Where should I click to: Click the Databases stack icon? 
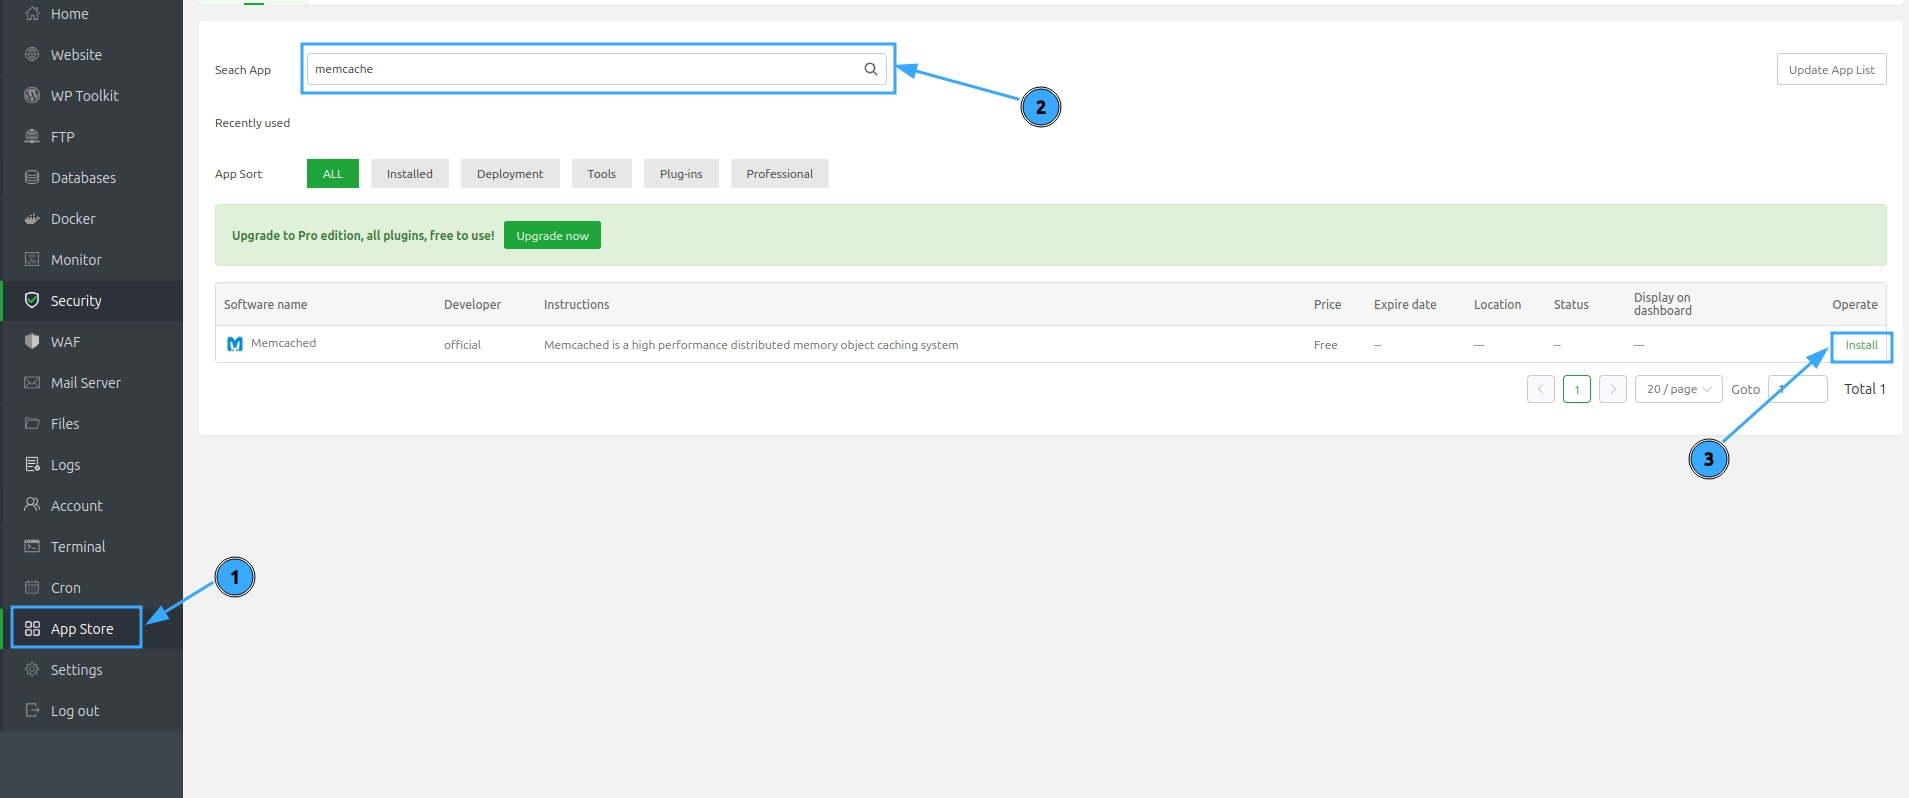(x=32, y=178)
